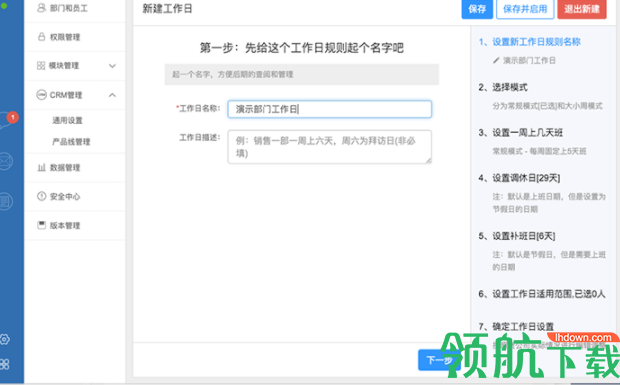The image size is (620, 385).
Task: Focus the 工作日名称 input field
Action: point(329,109)
